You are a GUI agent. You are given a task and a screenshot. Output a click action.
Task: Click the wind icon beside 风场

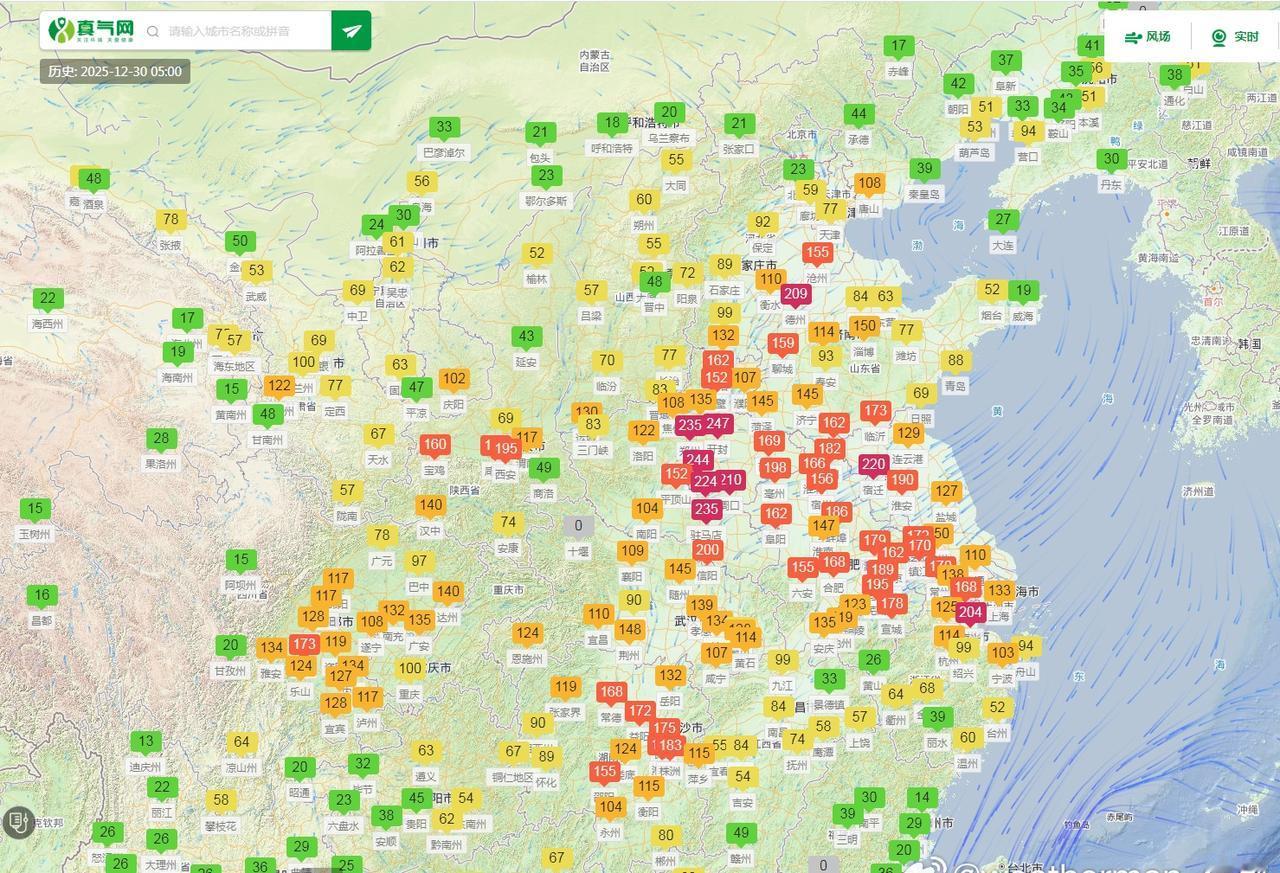[x=1133, y=37]
